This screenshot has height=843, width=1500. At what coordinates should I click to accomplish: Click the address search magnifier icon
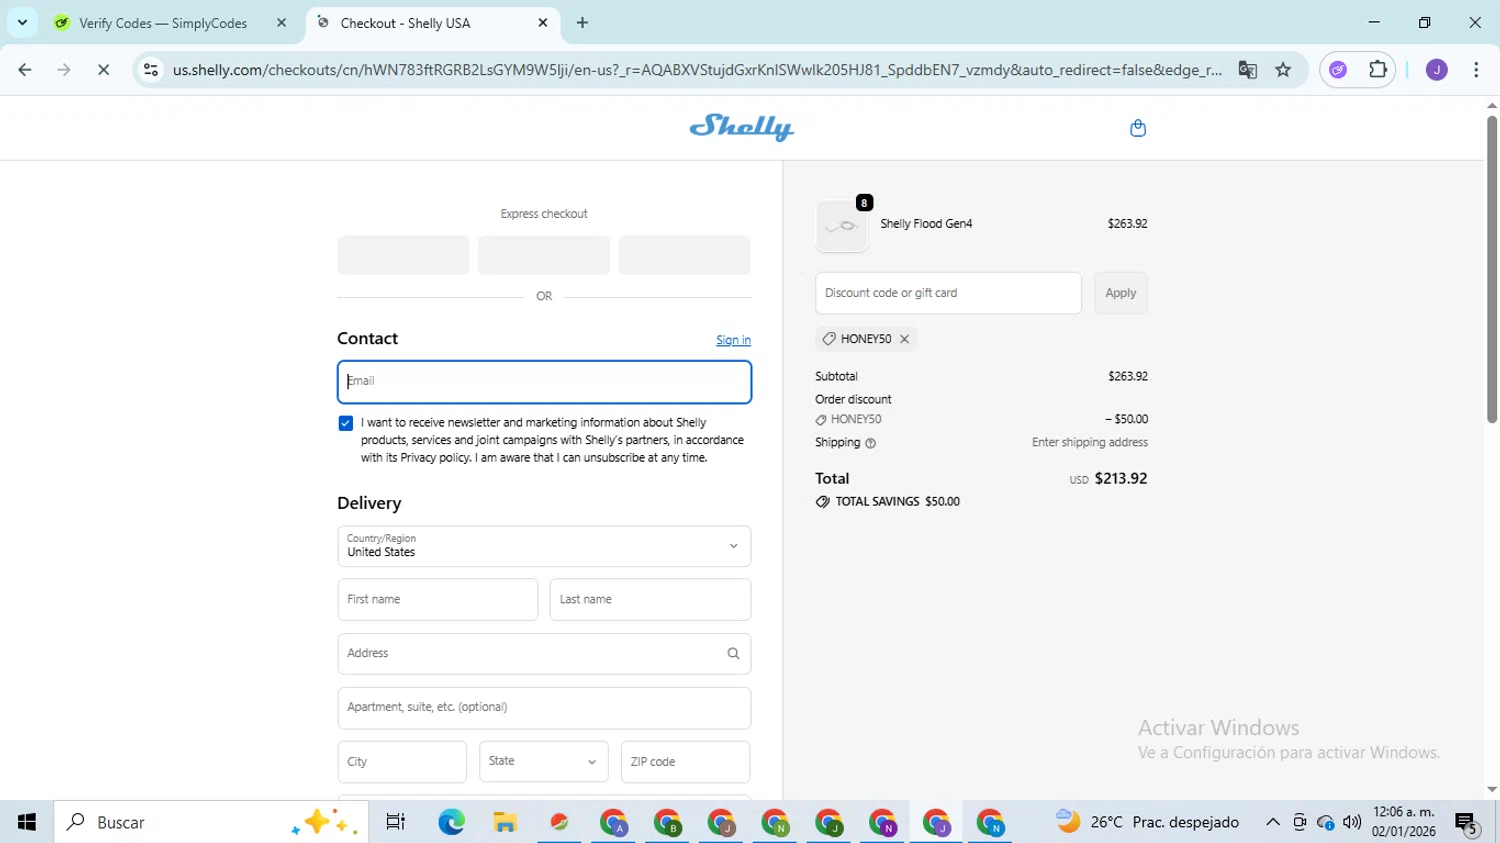pyautogui.click(x=733, y=654)
